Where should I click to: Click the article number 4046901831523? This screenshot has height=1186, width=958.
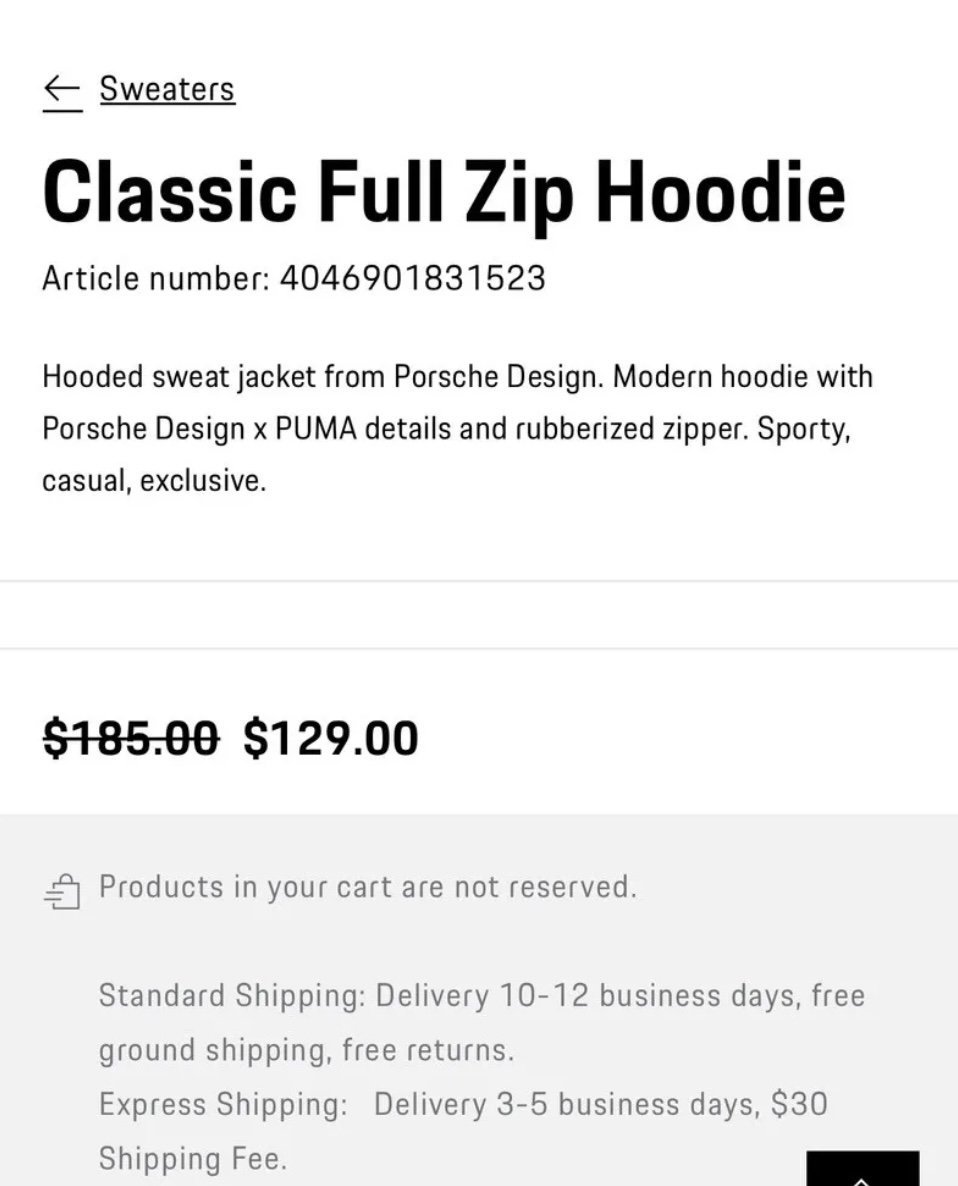(x=412, y=278)
